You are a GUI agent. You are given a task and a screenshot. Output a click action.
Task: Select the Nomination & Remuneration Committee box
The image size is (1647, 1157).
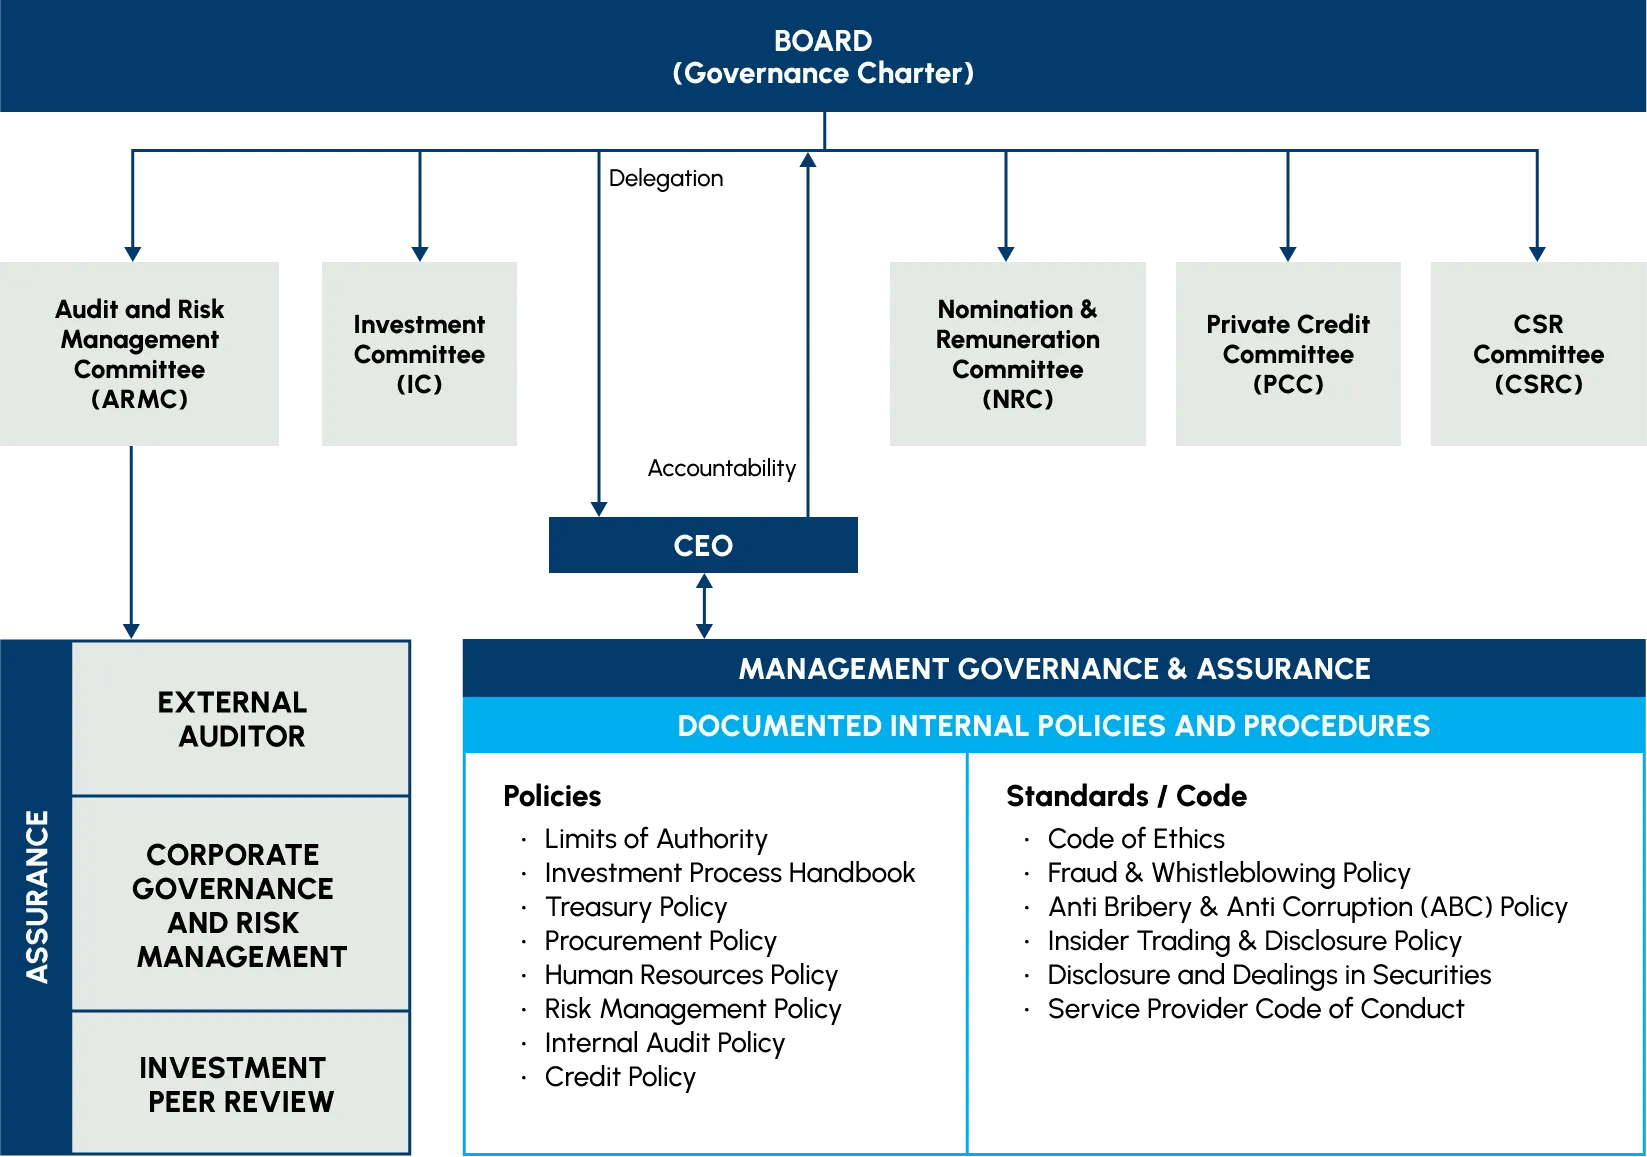1018,352
